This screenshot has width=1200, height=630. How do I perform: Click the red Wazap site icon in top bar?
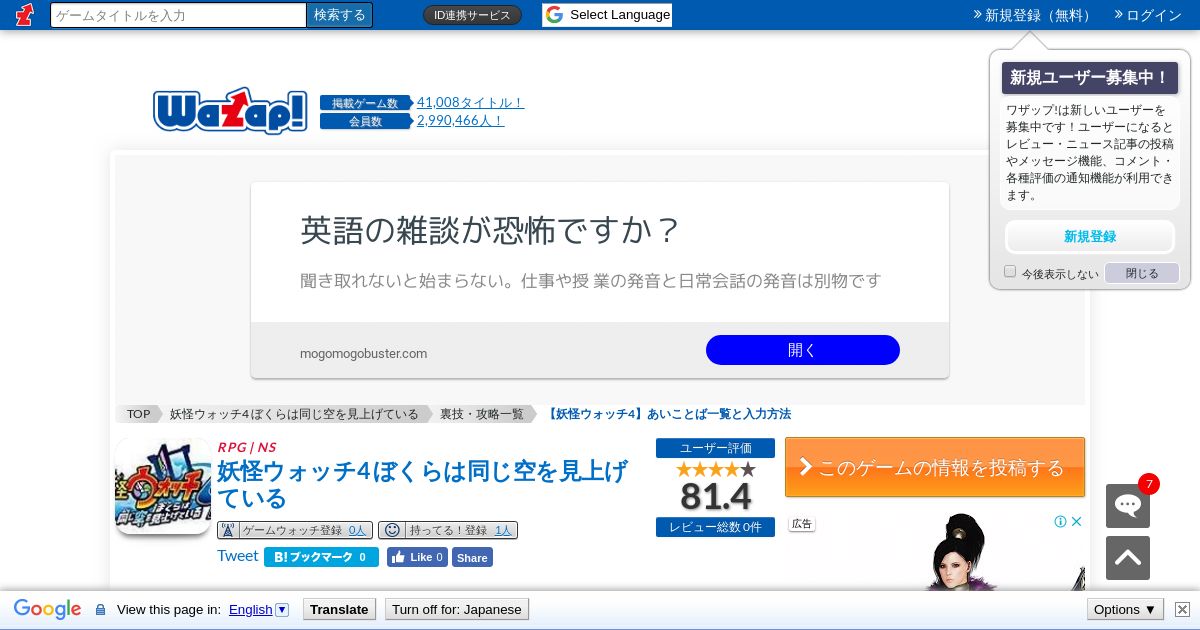[x=24, y=15]
